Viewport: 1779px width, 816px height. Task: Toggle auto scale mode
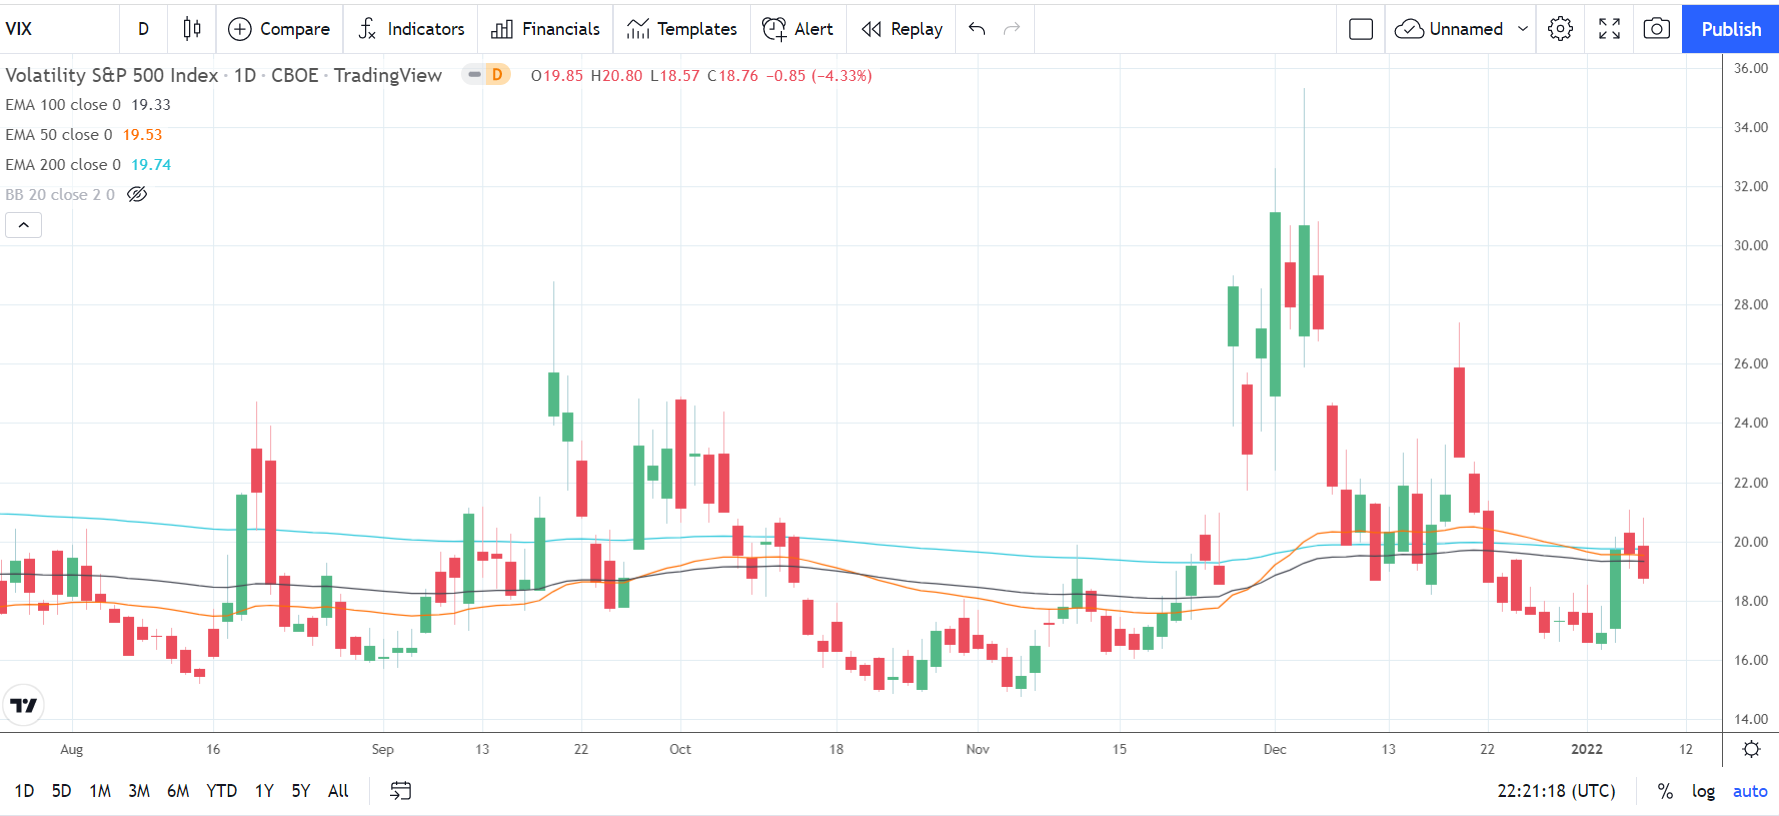[1750, 791]
